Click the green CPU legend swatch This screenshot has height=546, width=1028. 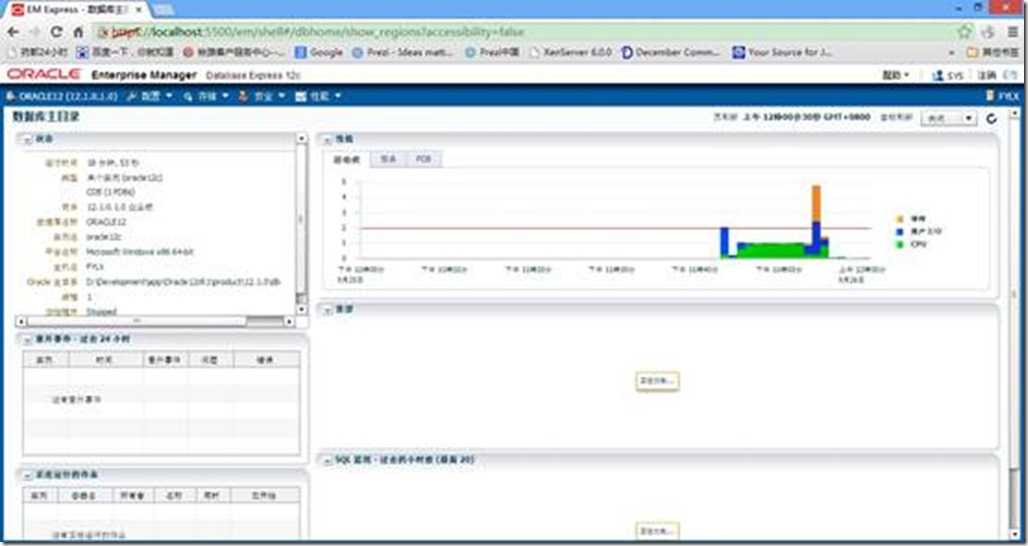point(900,244)
